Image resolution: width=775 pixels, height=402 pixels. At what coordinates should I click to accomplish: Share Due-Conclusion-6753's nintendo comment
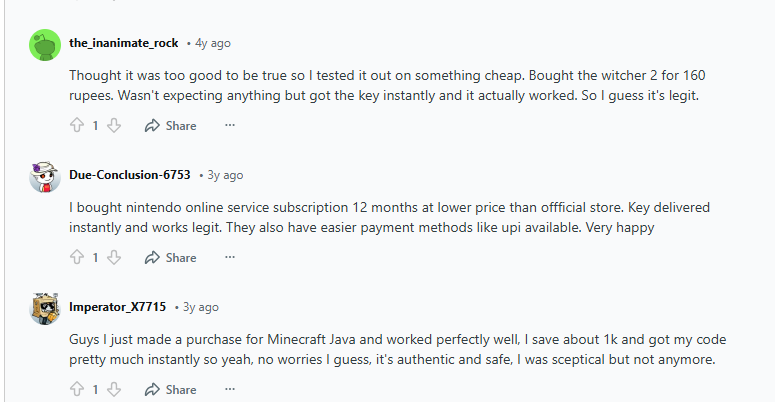pyautogui.click(x=170, y=258)
